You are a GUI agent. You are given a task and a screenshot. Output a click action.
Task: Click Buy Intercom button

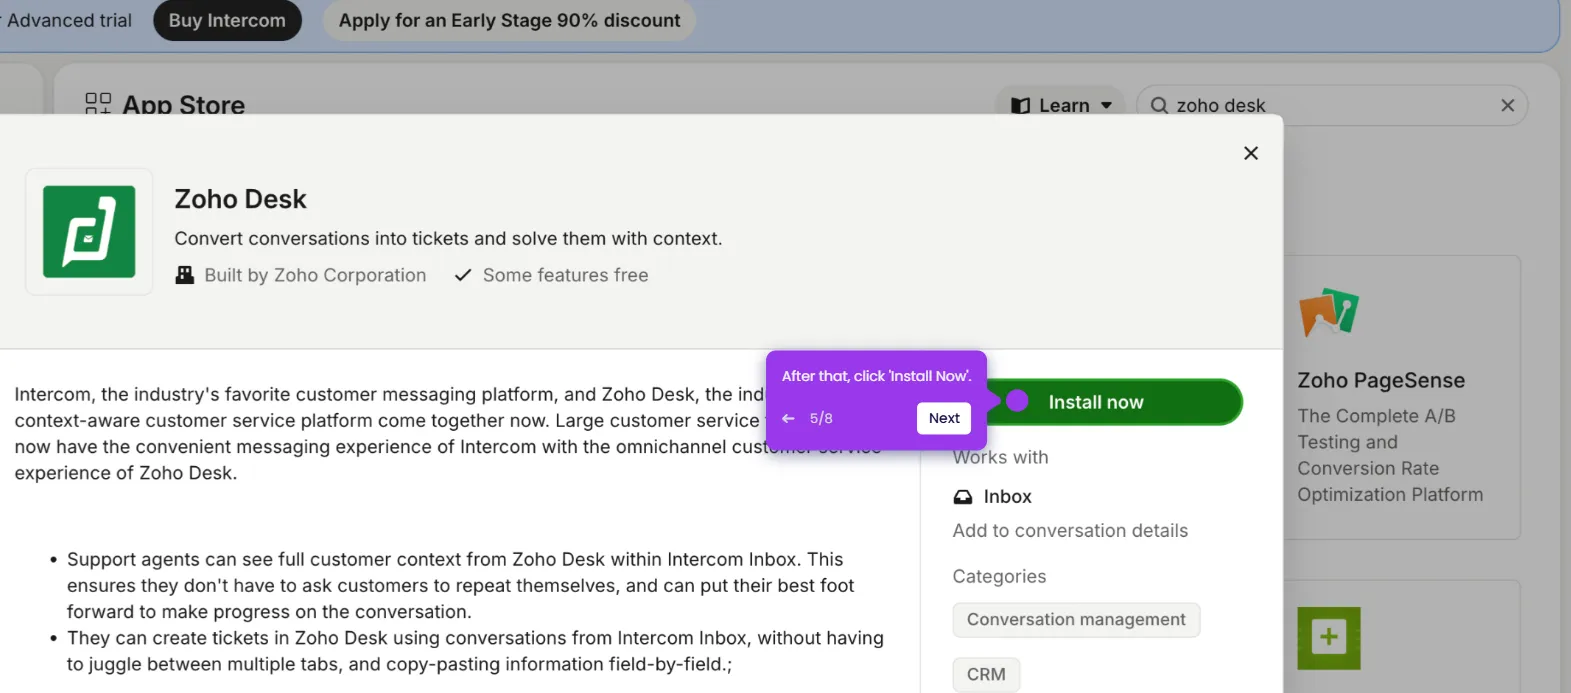pyautogui.click(x=227, y=20)
